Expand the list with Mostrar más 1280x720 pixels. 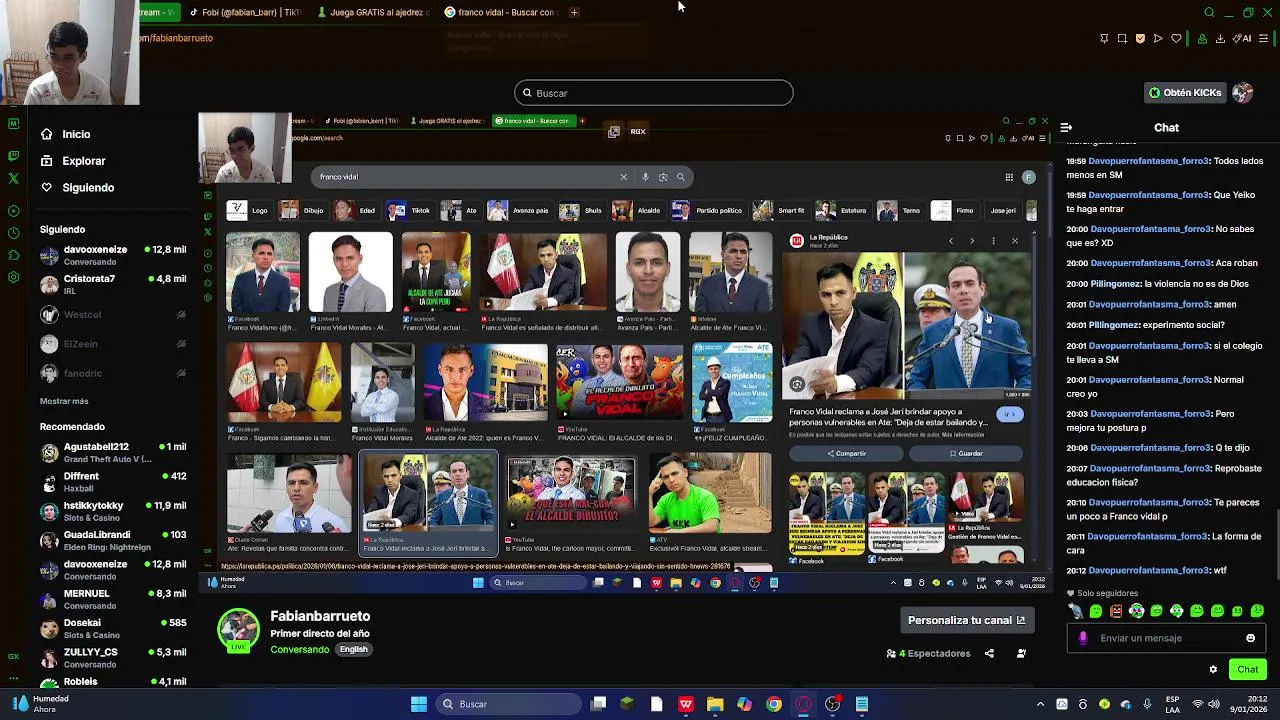click(64, 401)
